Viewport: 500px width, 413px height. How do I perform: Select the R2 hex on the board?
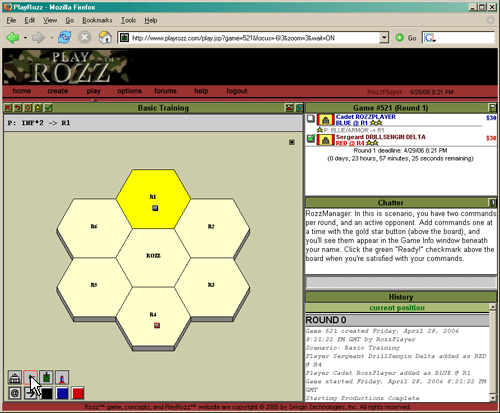coord(212,228)
